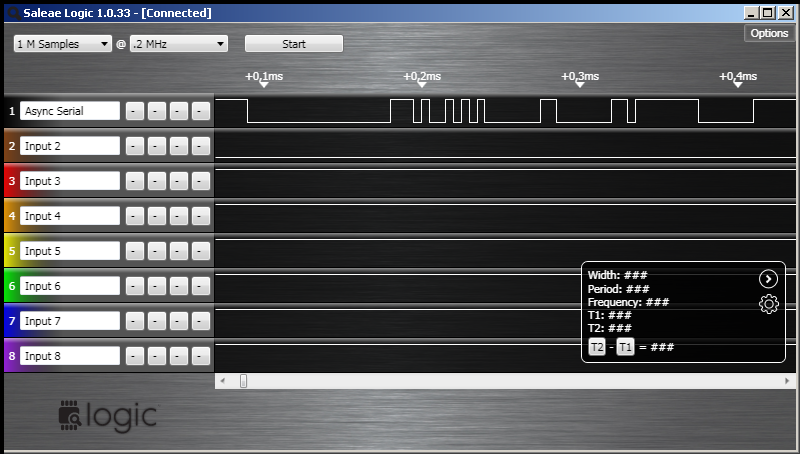The width and height of the screenshot is (800, 454).
Task: Toggle second trigger button on Input 3 row
Action: 157,181
